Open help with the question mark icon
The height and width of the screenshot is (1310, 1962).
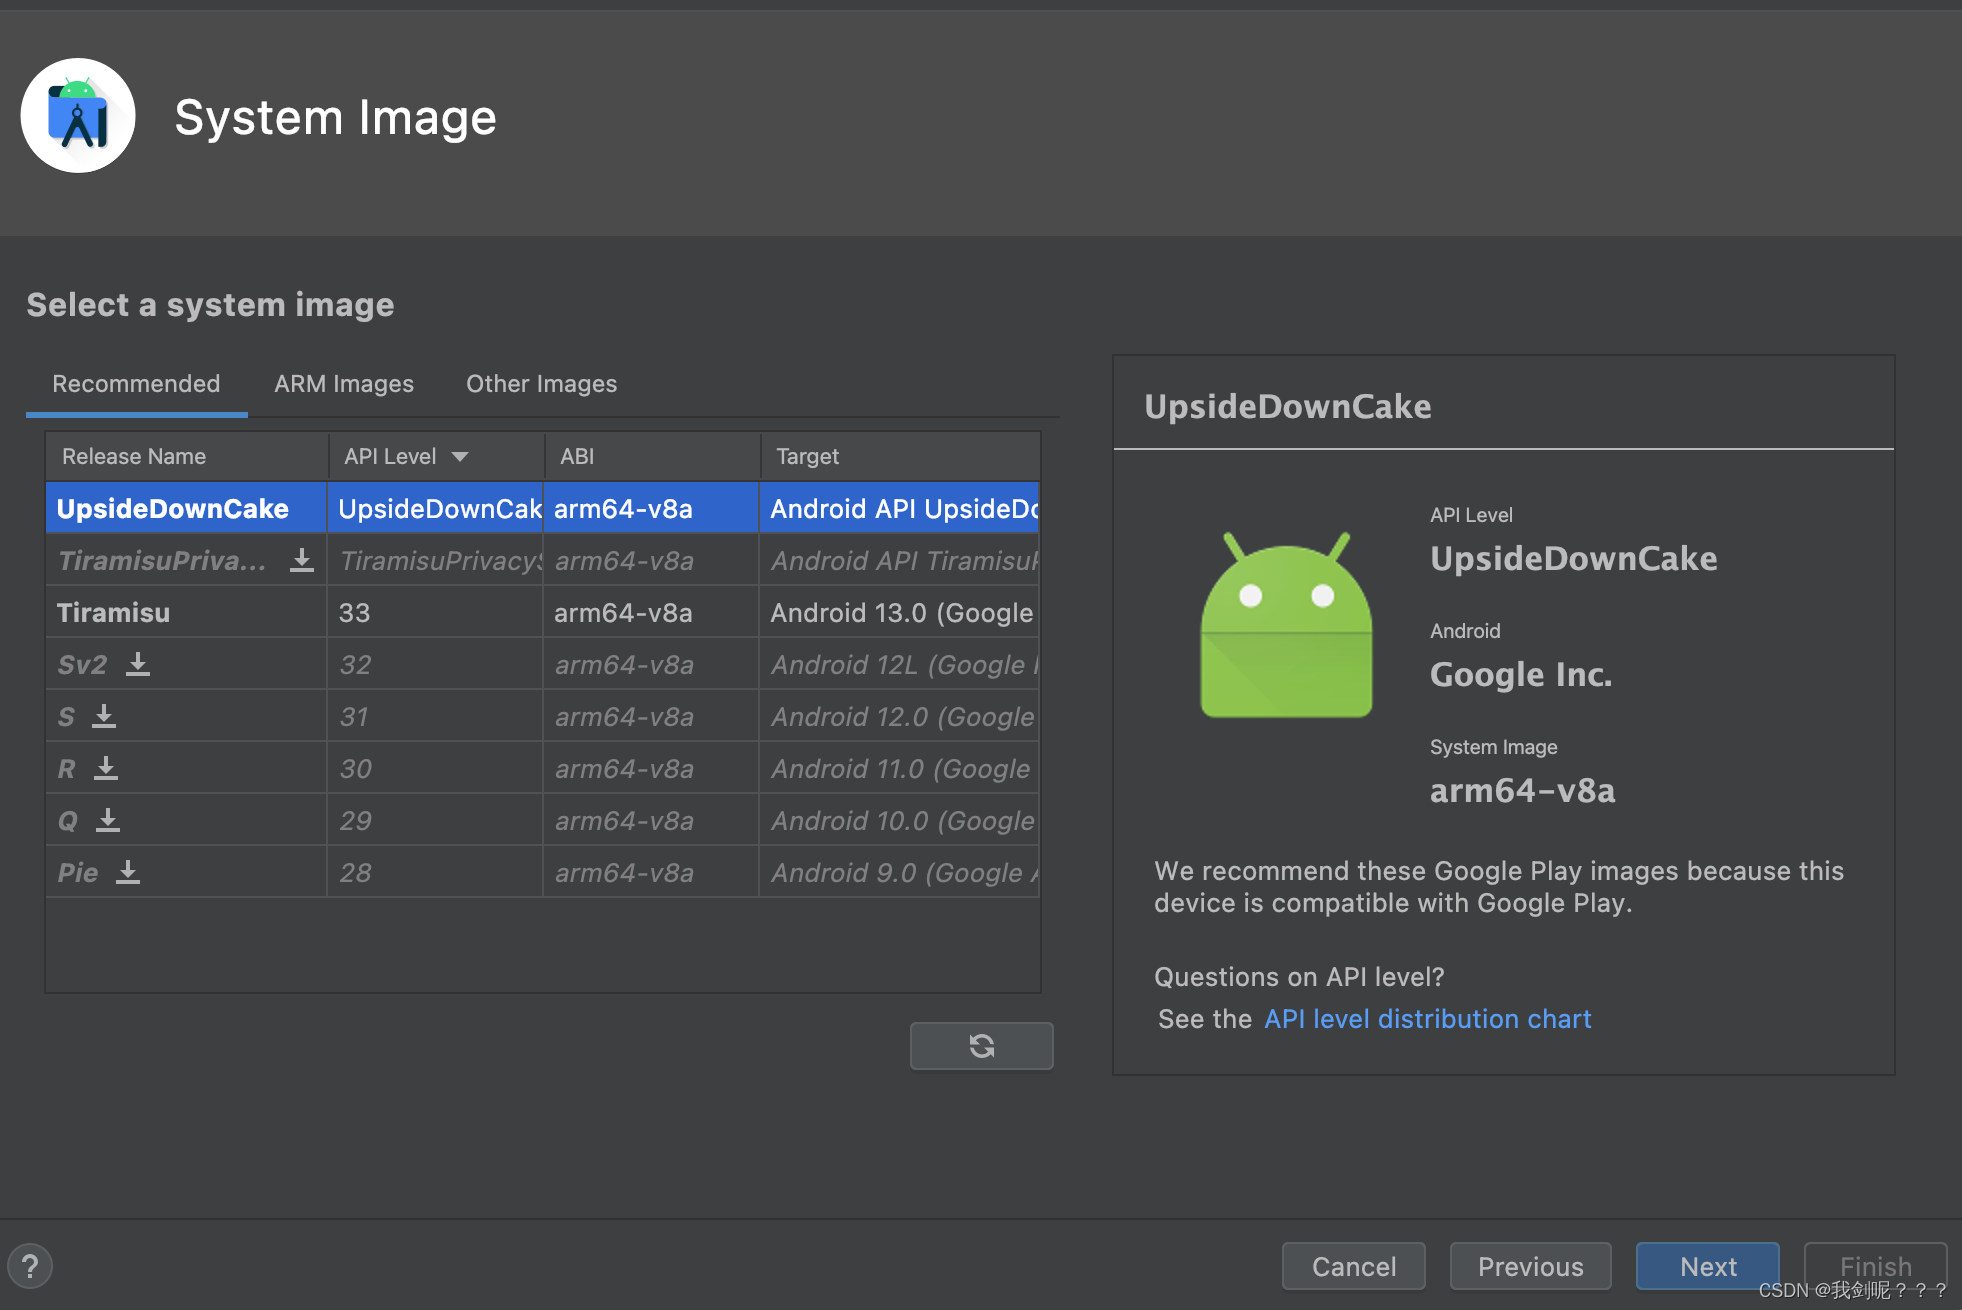(30, 1266)
